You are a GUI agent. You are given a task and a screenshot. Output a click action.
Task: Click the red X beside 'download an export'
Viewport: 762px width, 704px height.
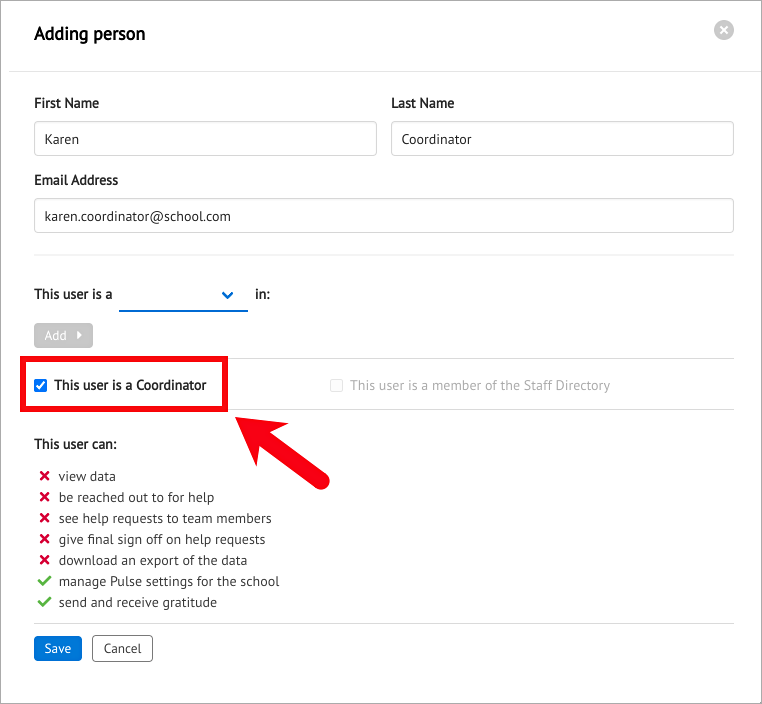[x=44, y=560]
